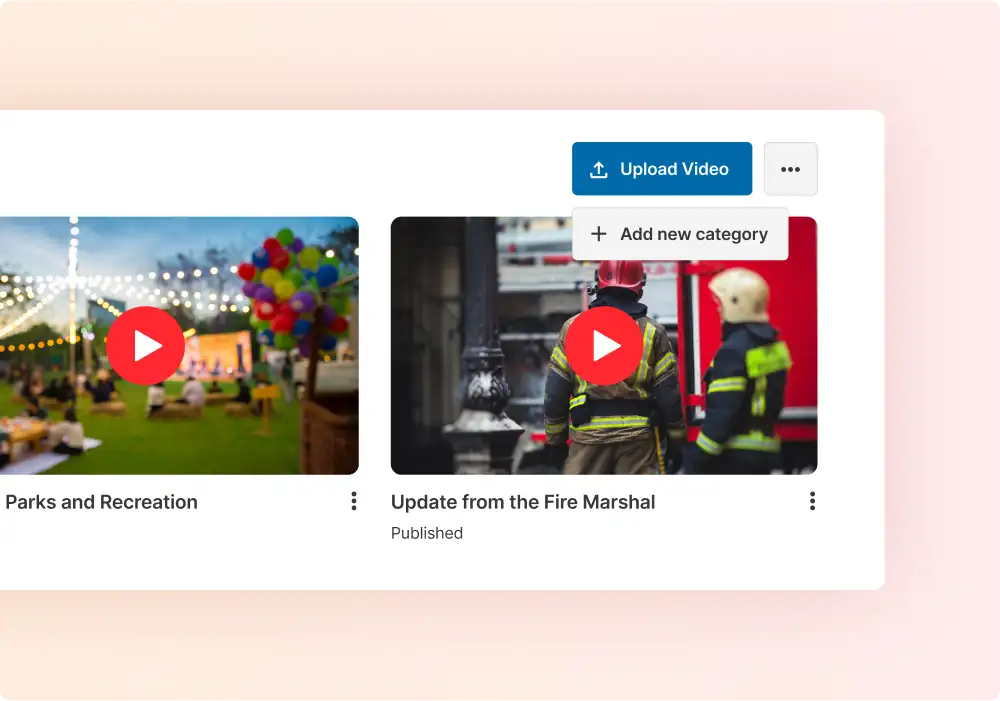Select Add new category menu item
Viewport: 1000px width, 701px height.
pos(680,234)
